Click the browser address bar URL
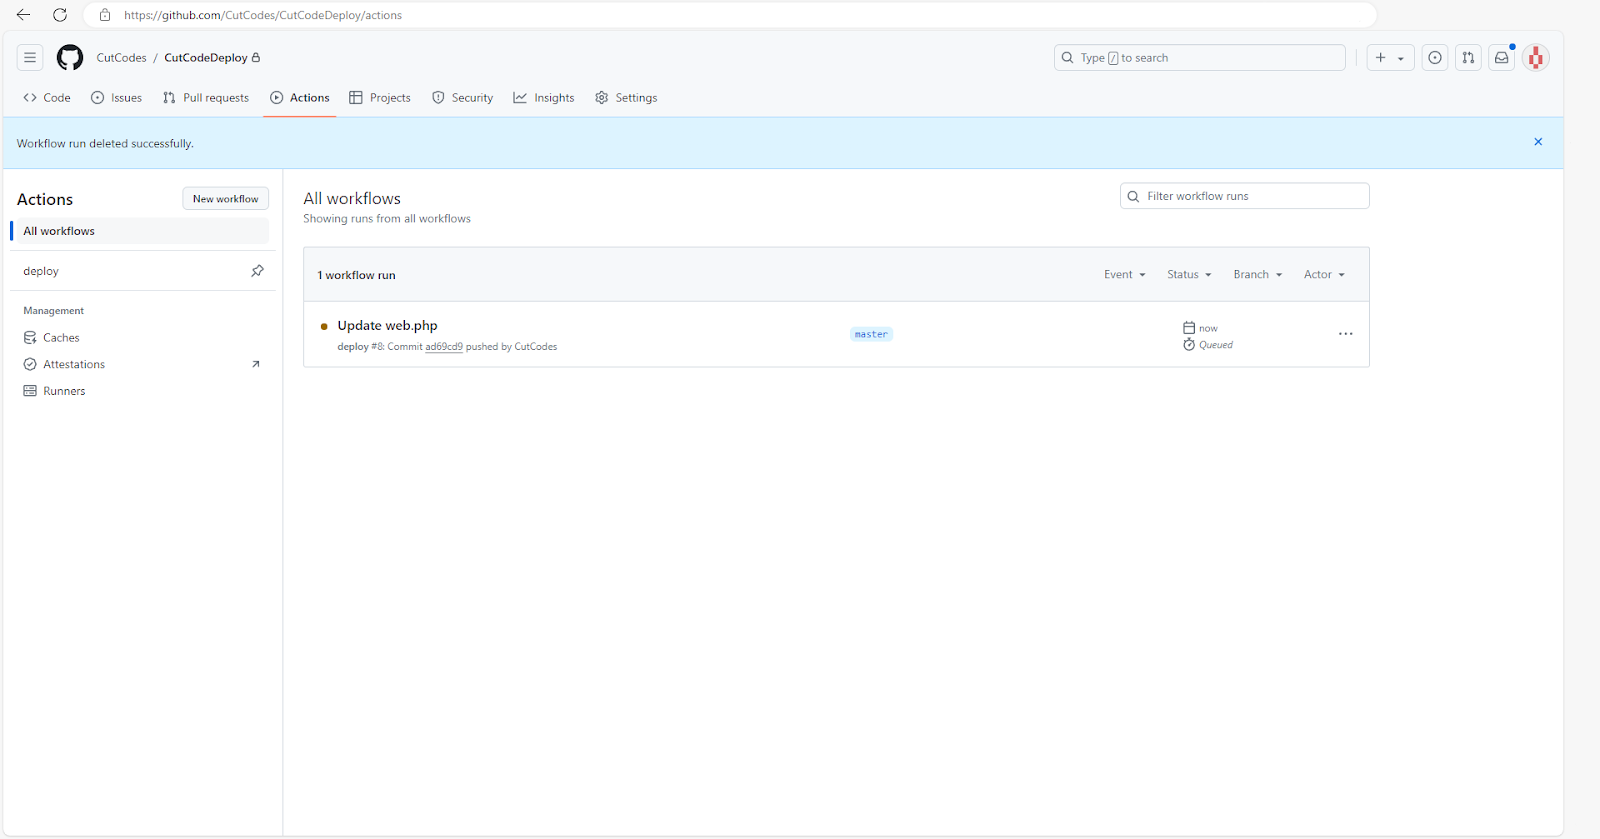 click(x=263, y=15)
